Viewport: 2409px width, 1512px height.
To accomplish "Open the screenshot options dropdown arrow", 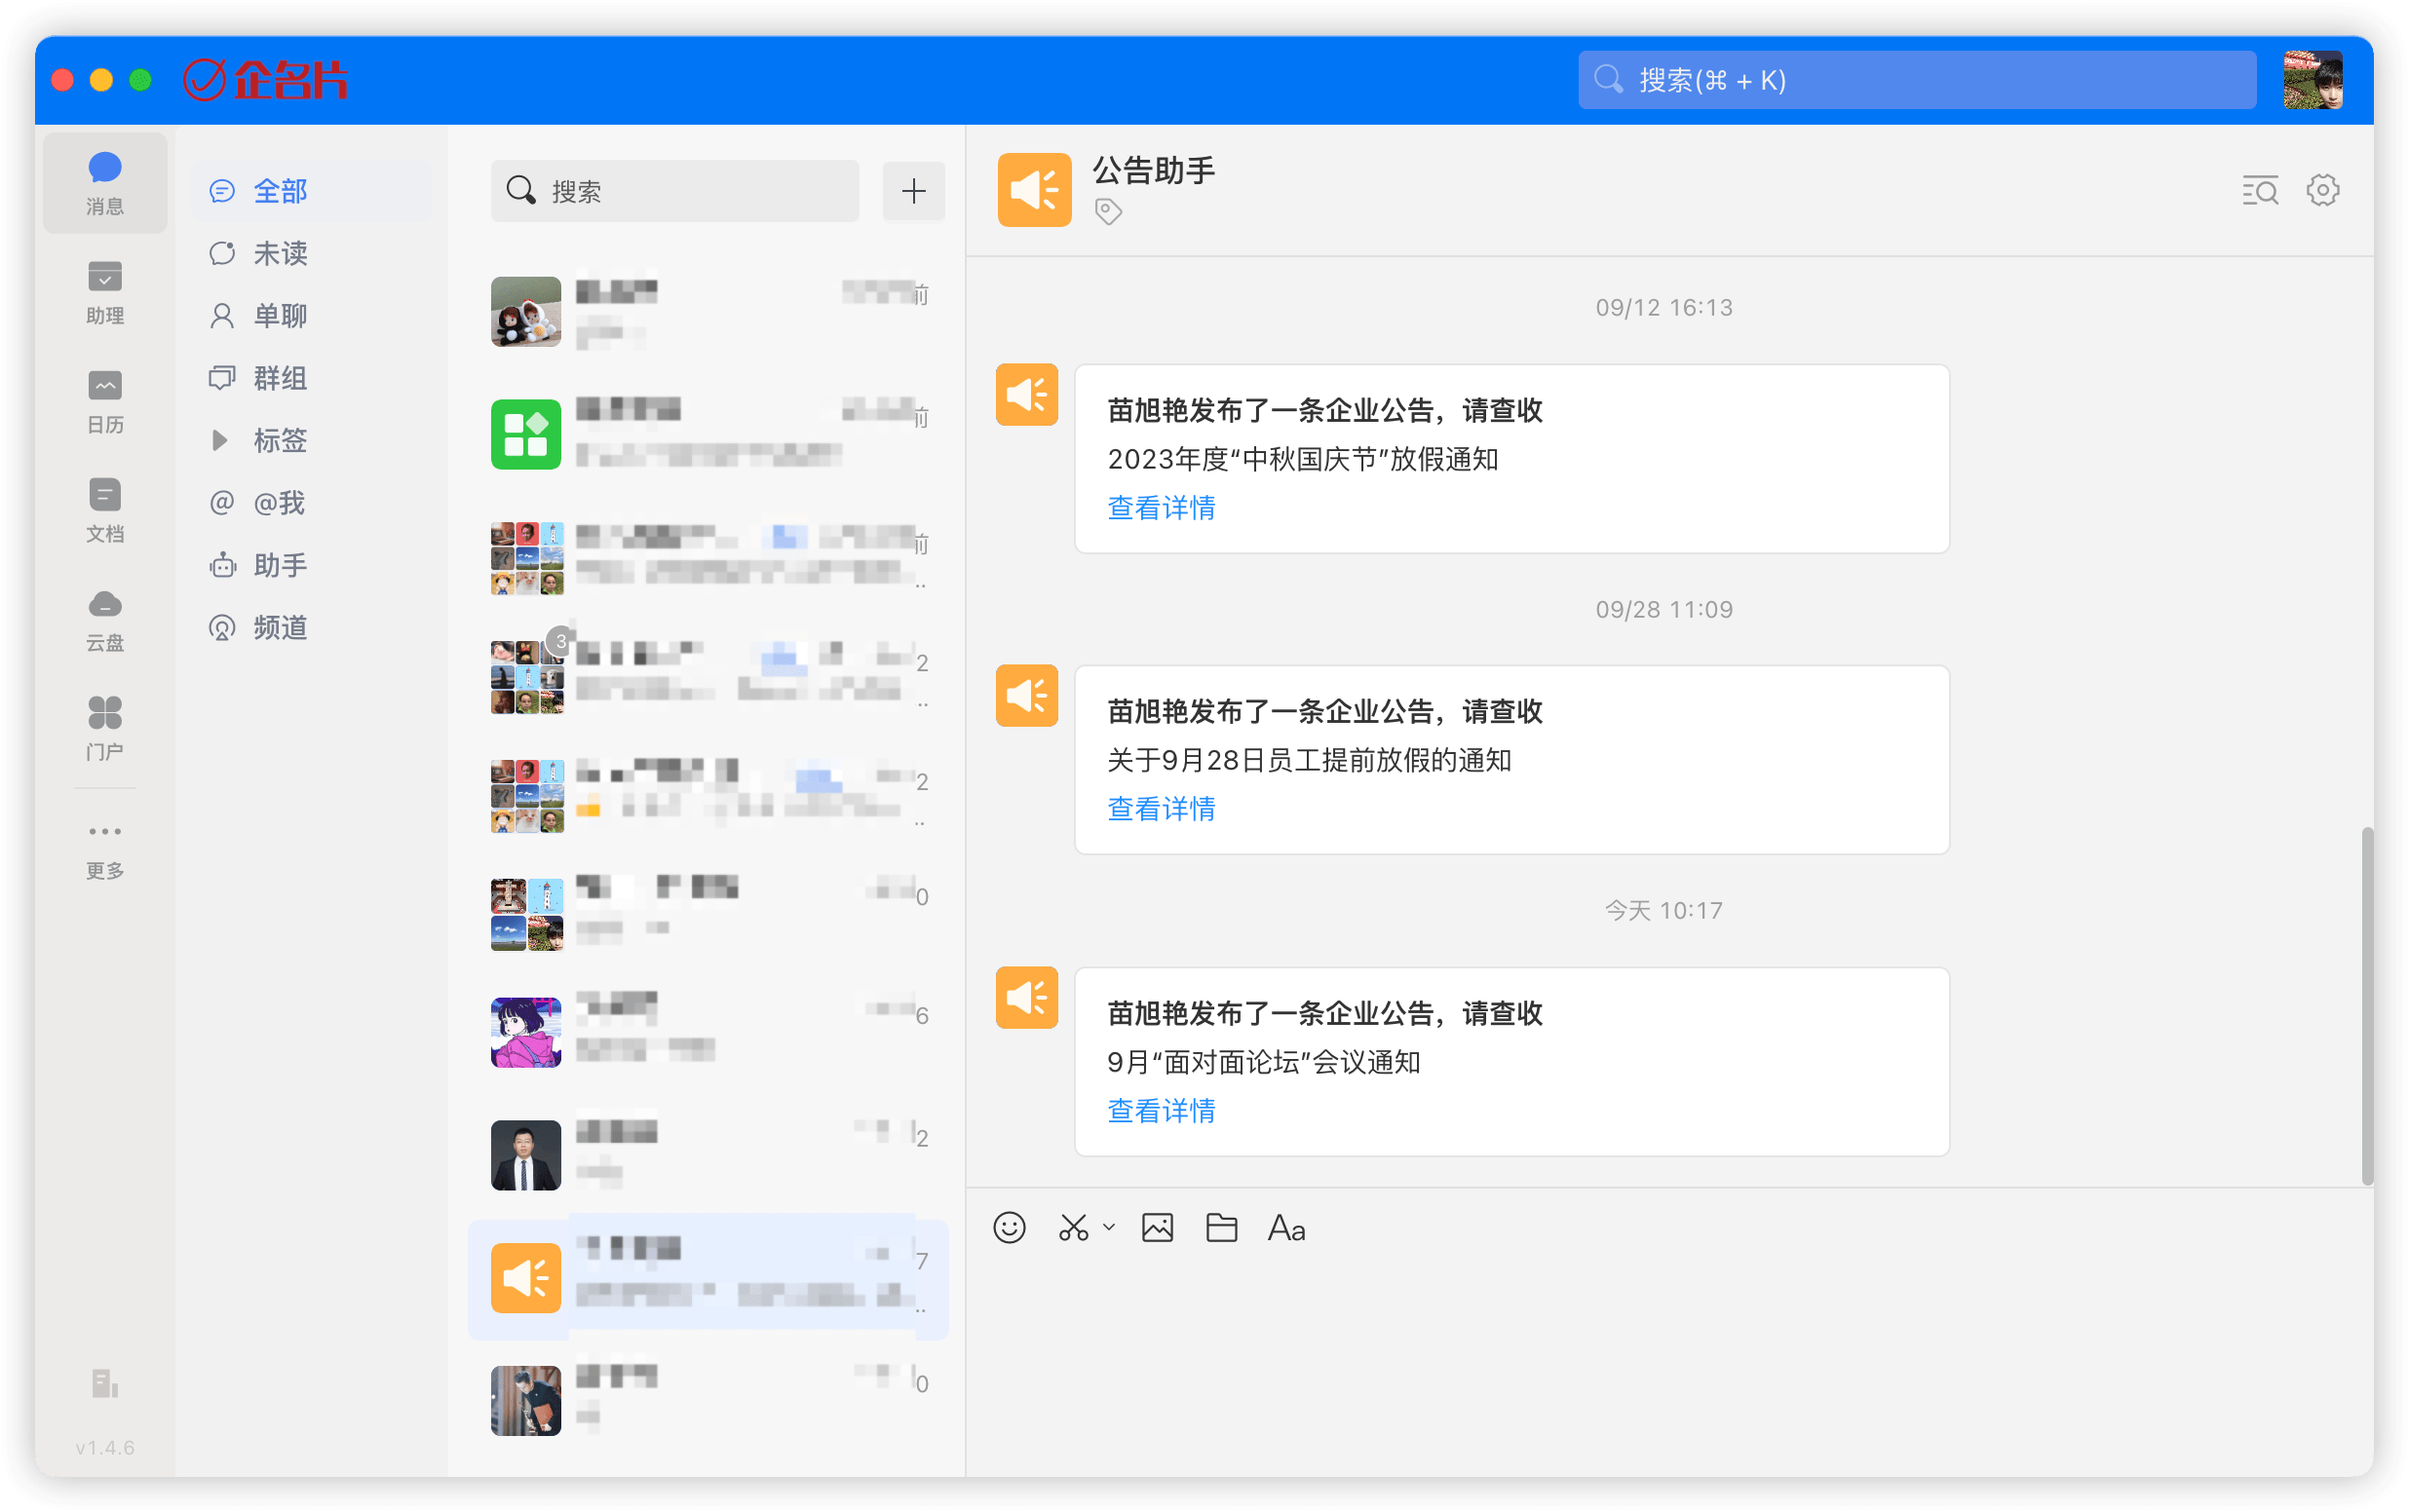I will click(x=1108, y=1228).
